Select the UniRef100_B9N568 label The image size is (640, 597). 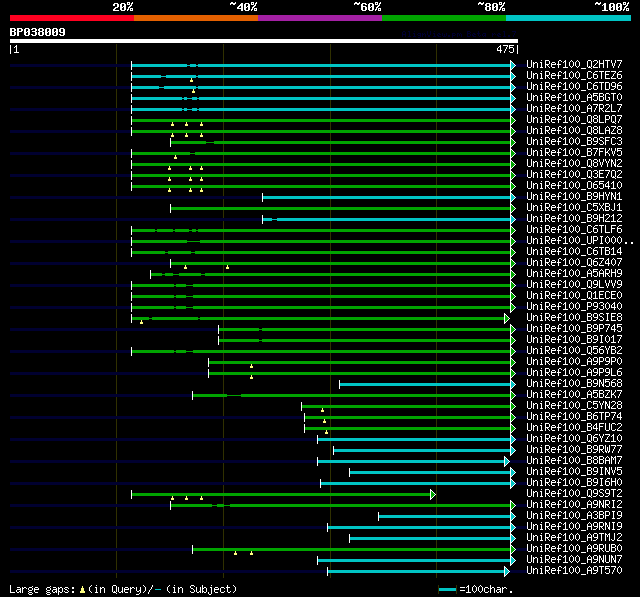click(574, 384)
